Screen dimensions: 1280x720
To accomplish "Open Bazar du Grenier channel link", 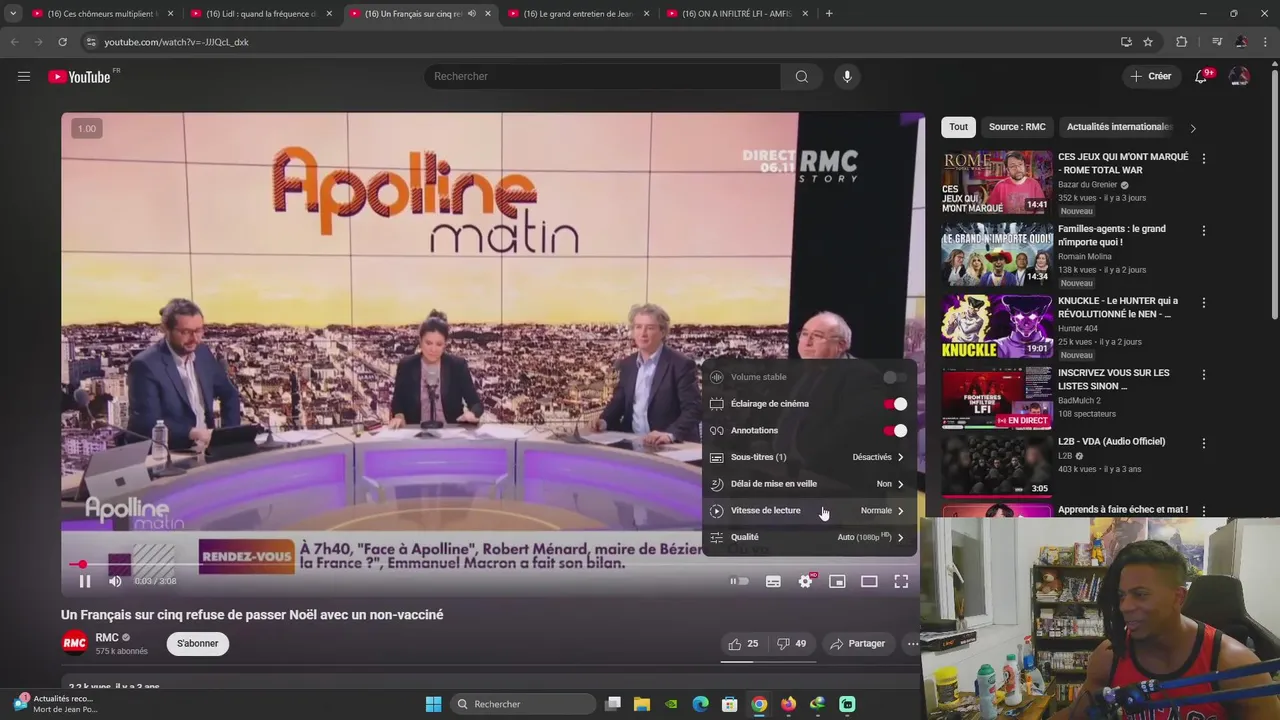I will (x=1088, y=185).
